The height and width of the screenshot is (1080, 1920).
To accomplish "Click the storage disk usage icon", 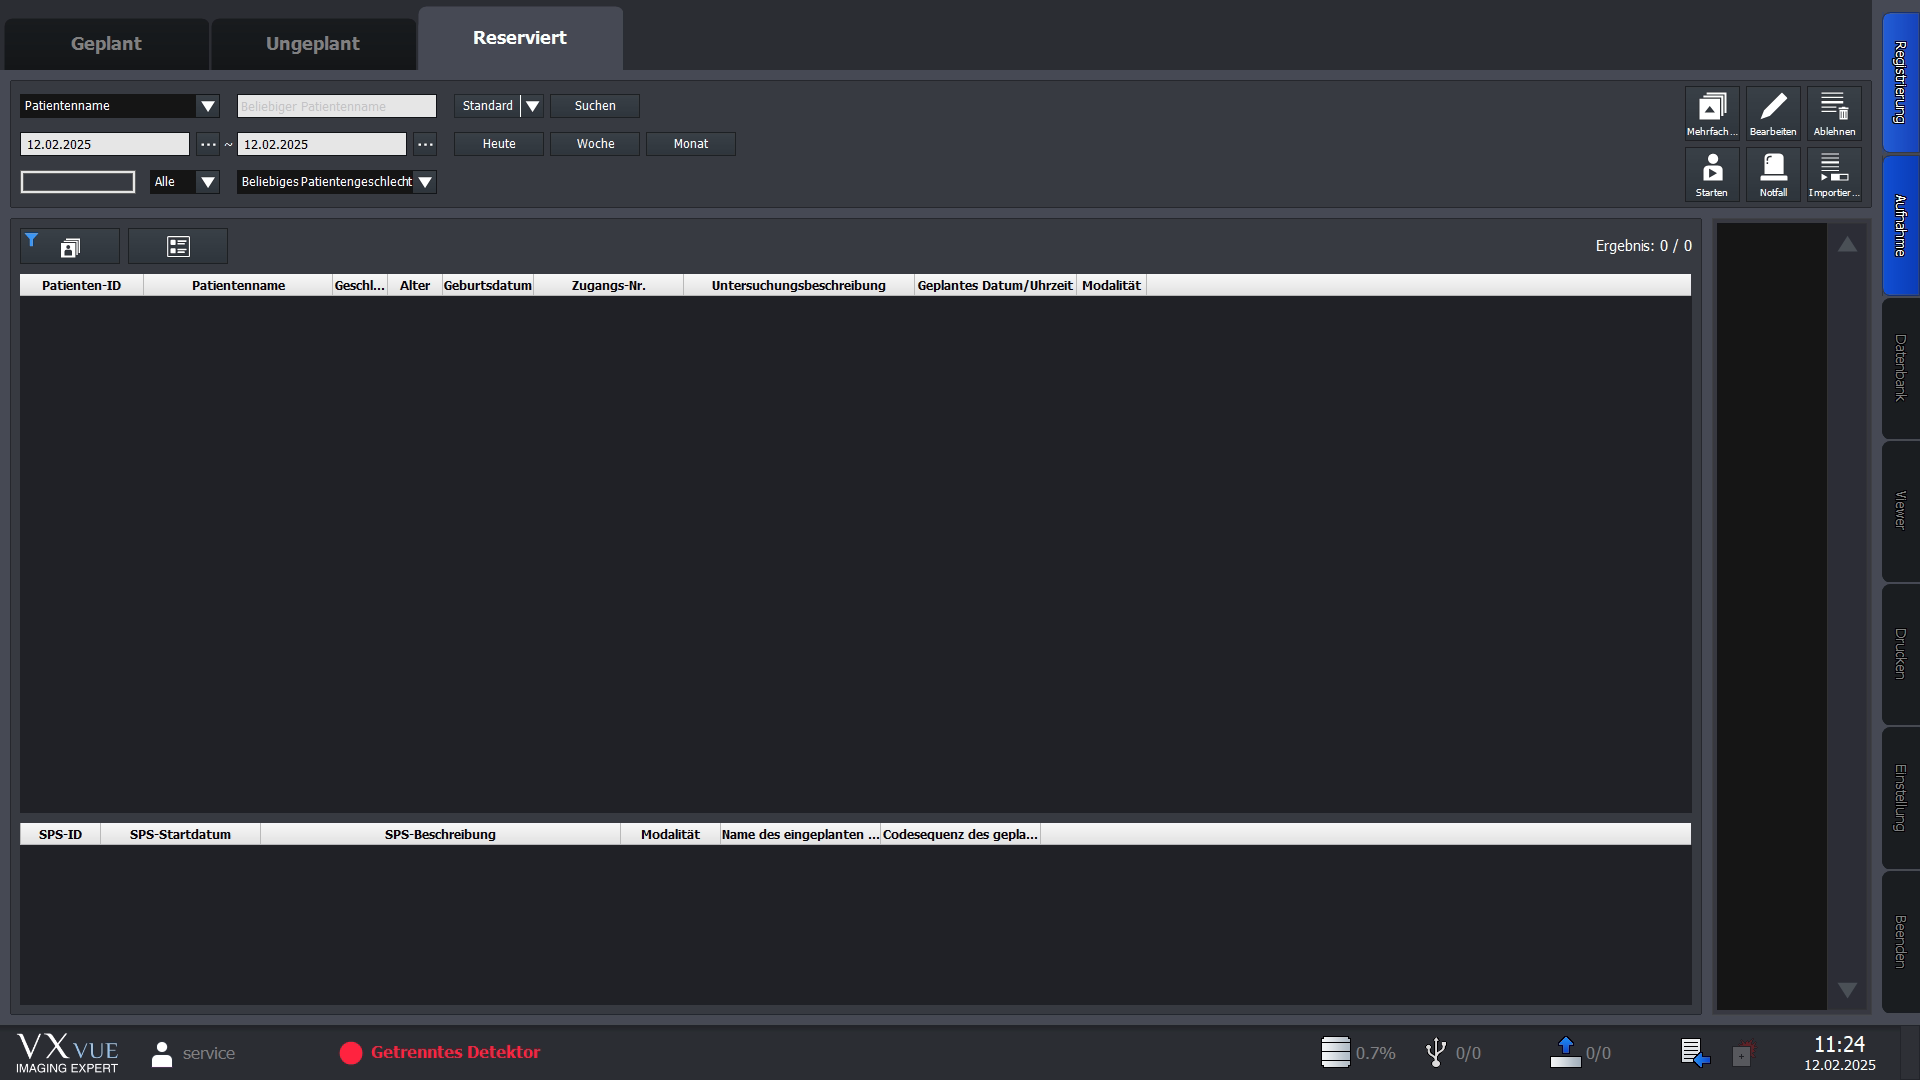I will coord(1335,1052).
